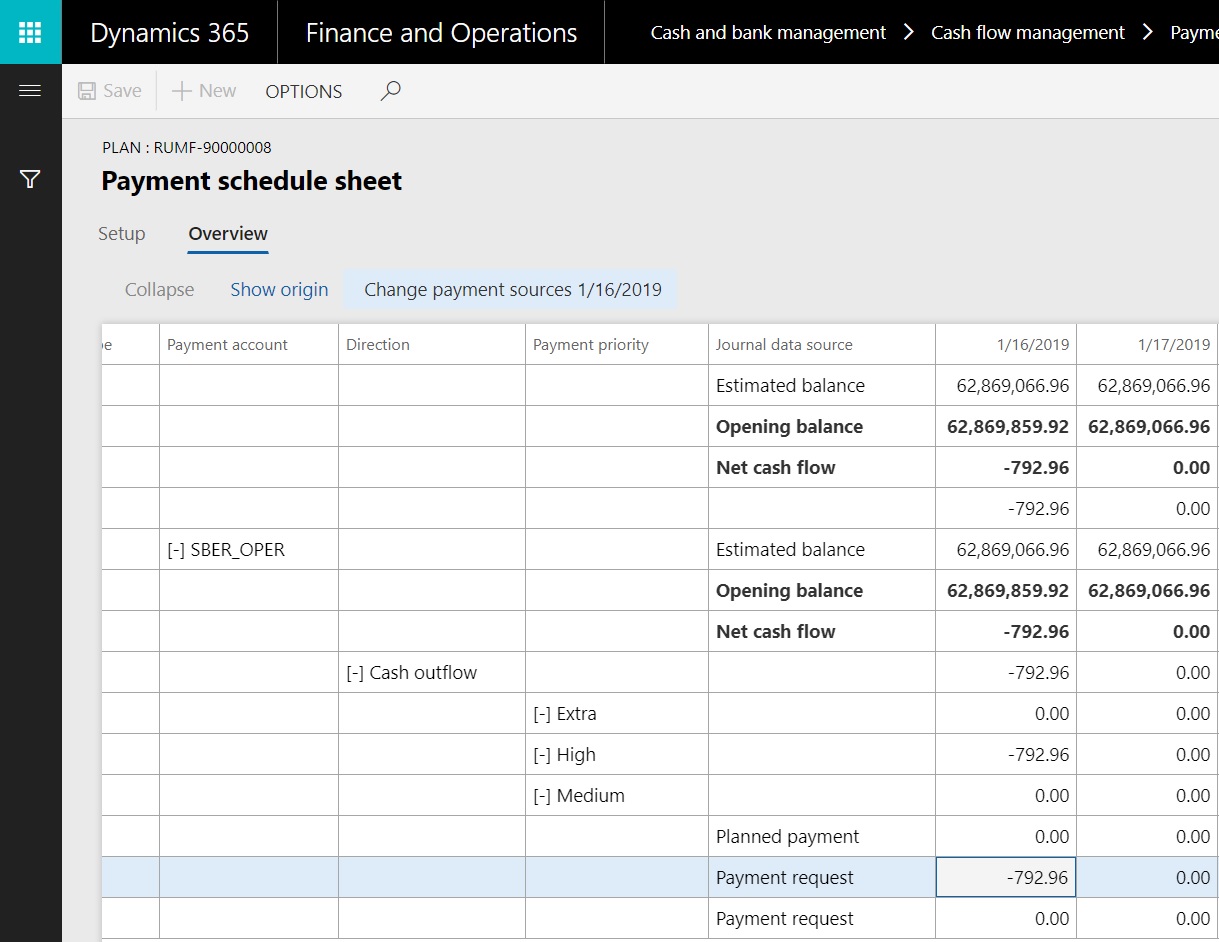Expand the hamburger navigation pane

[x=30, y=91]
